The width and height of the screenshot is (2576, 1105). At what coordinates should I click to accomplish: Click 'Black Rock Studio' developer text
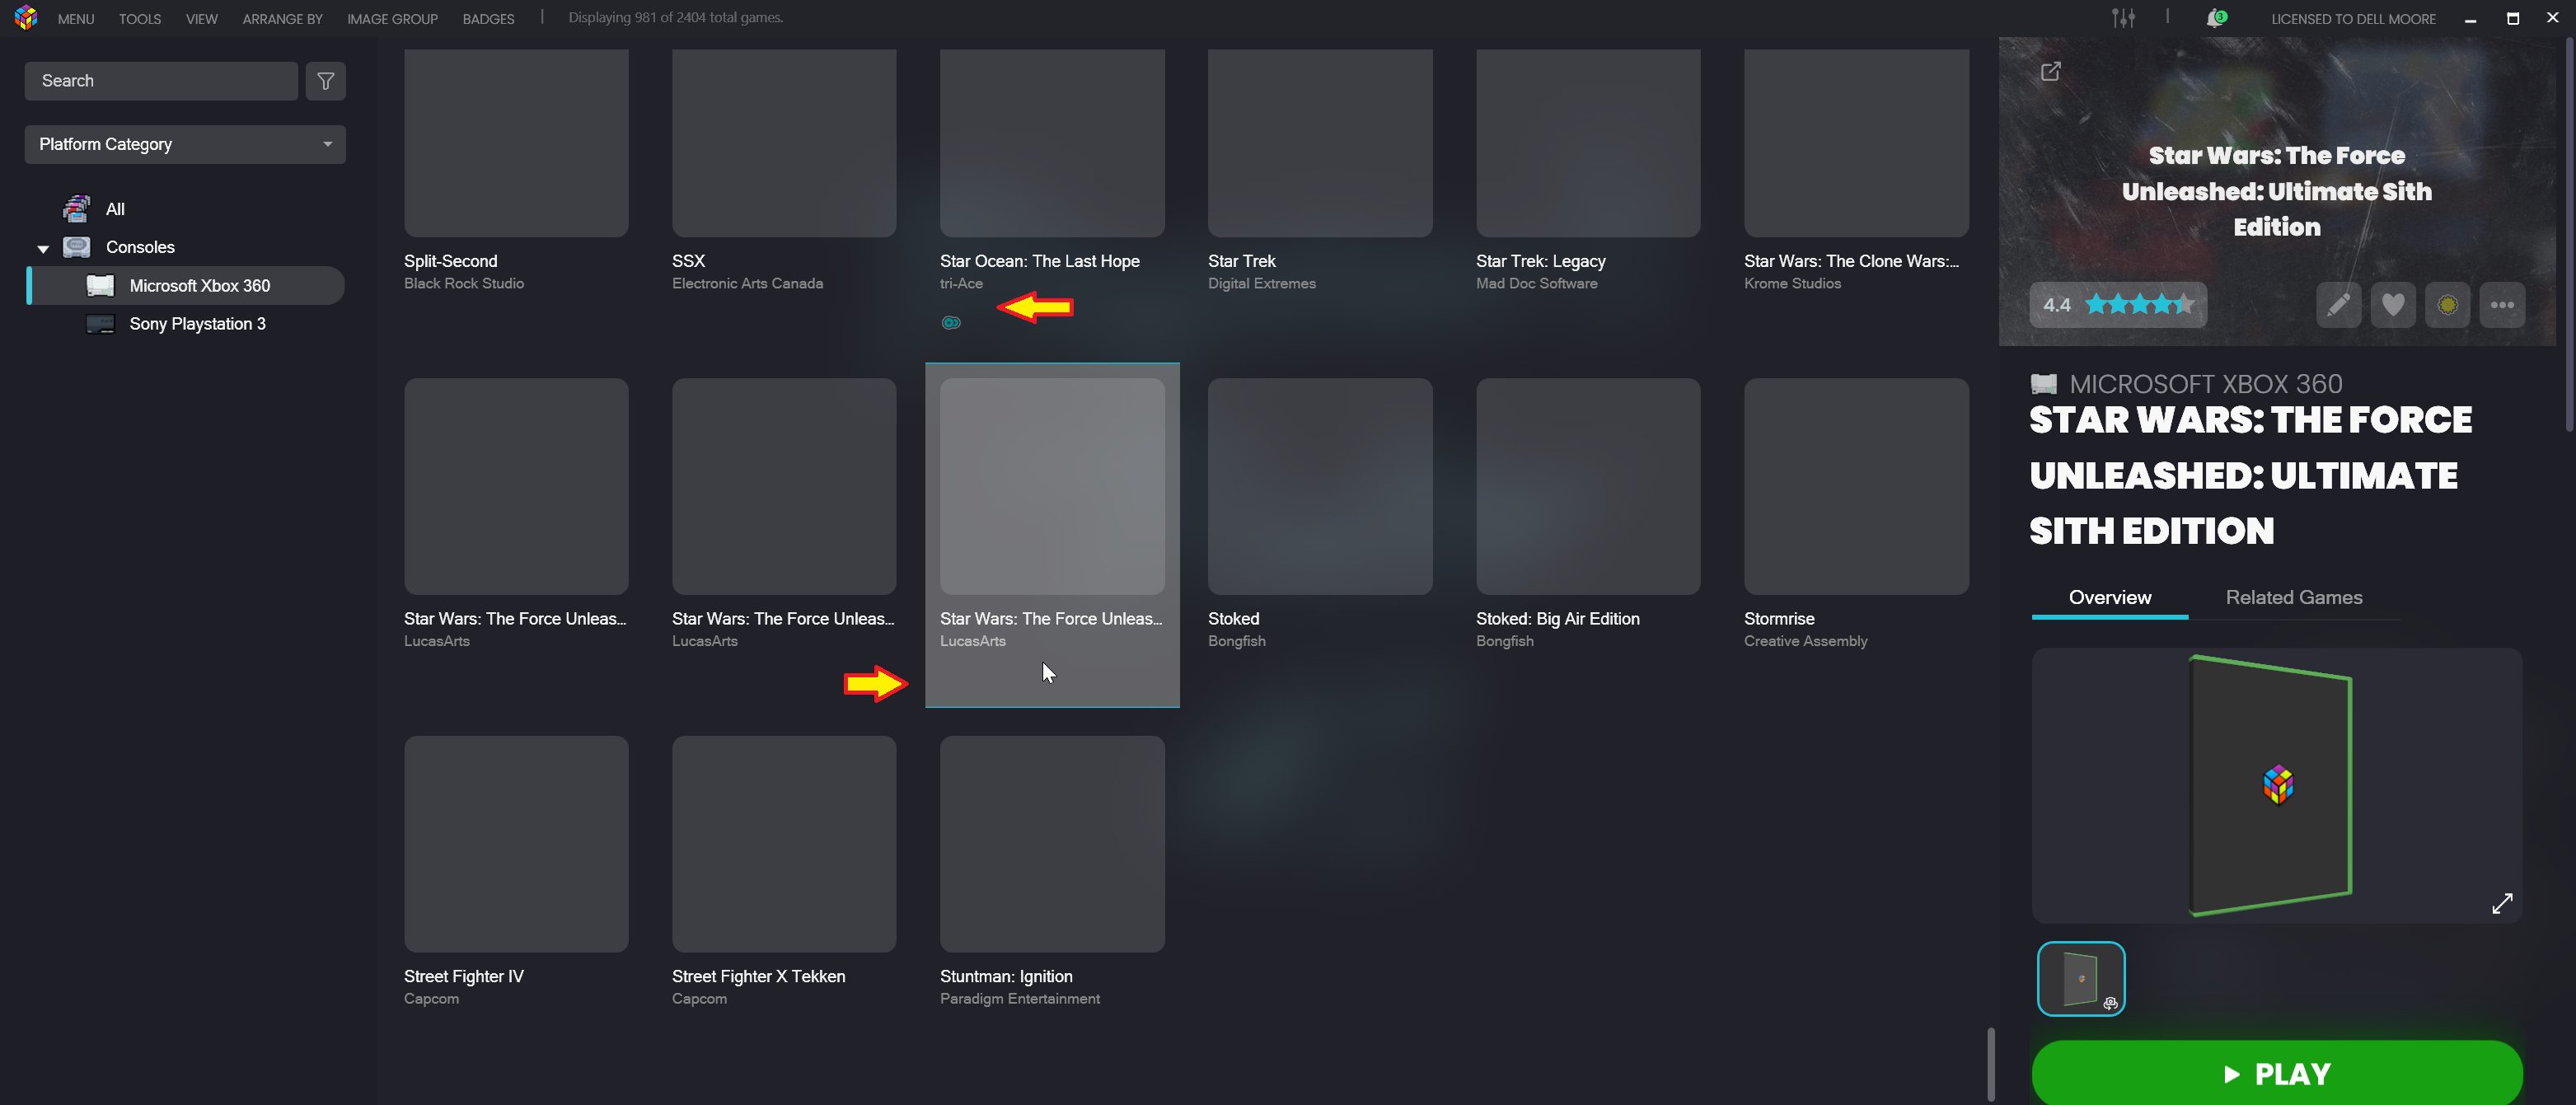[x=463, y=284]
